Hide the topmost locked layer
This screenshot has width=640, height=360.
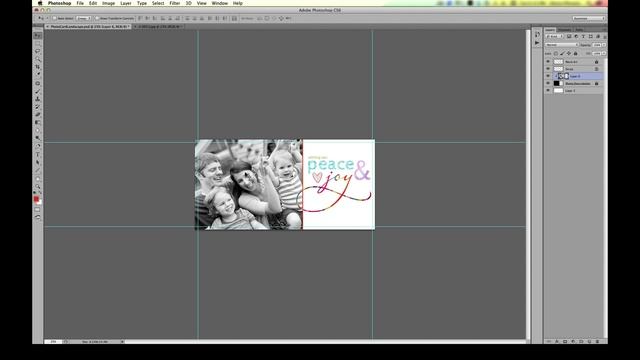pos(548,62)
